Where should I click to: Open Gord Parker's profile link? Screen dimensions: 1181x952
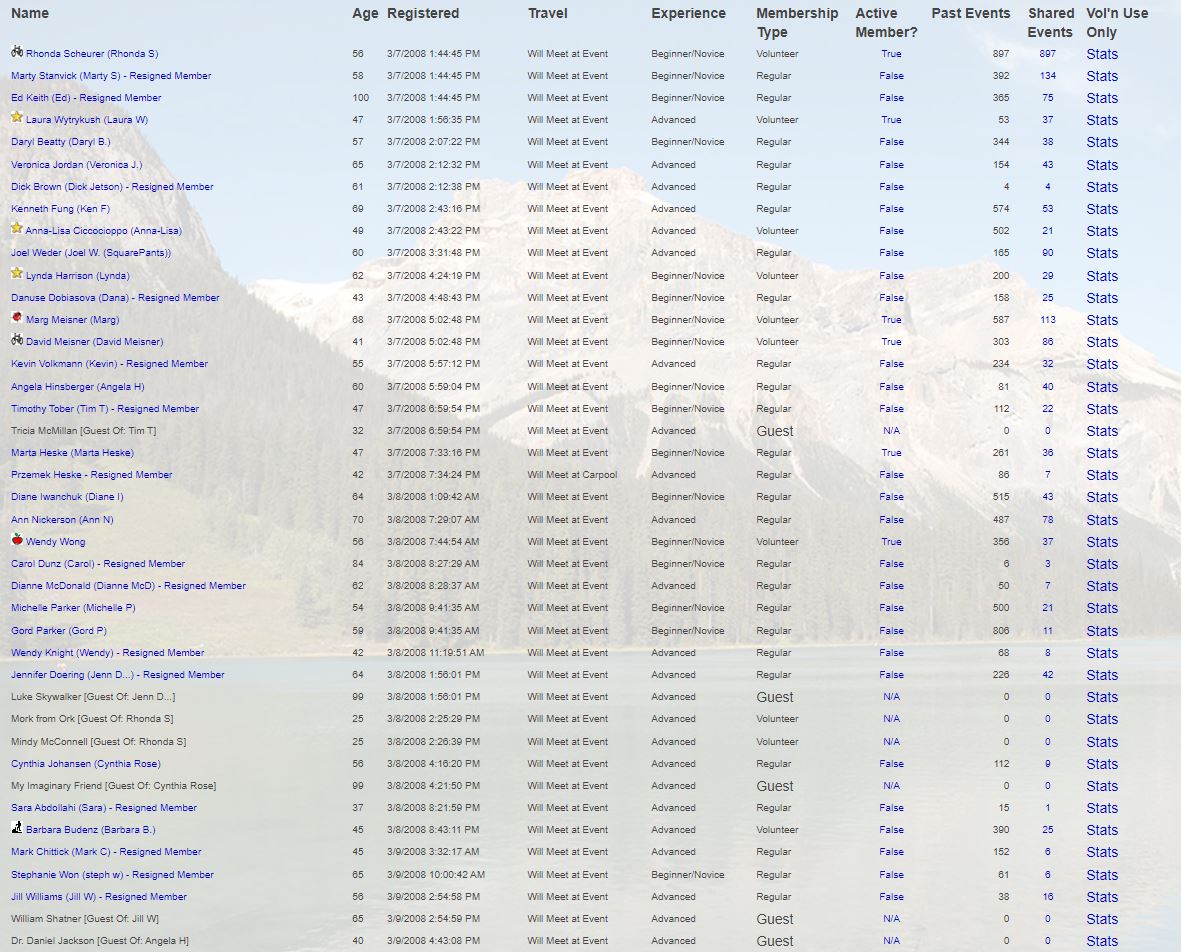click(x=59, y=631)
